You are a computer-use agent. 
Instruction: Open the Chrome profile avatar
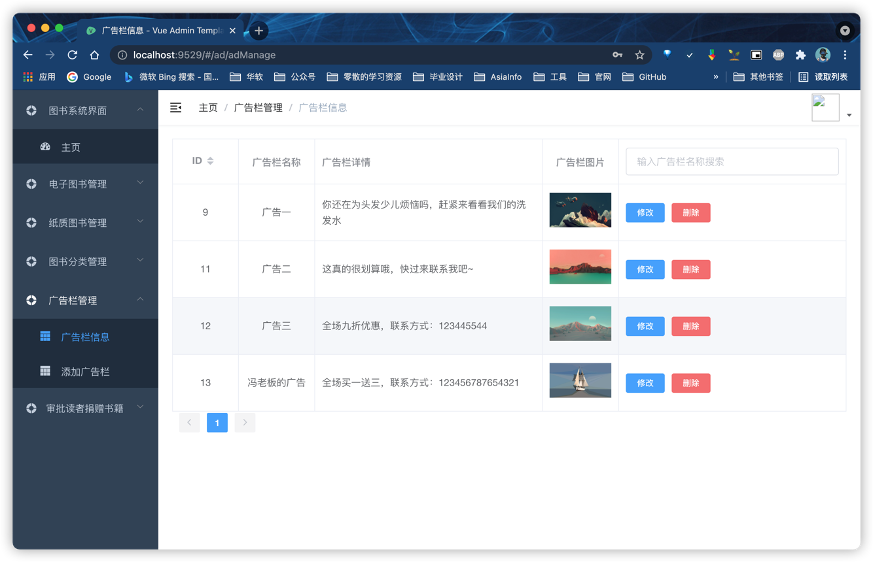823,55
